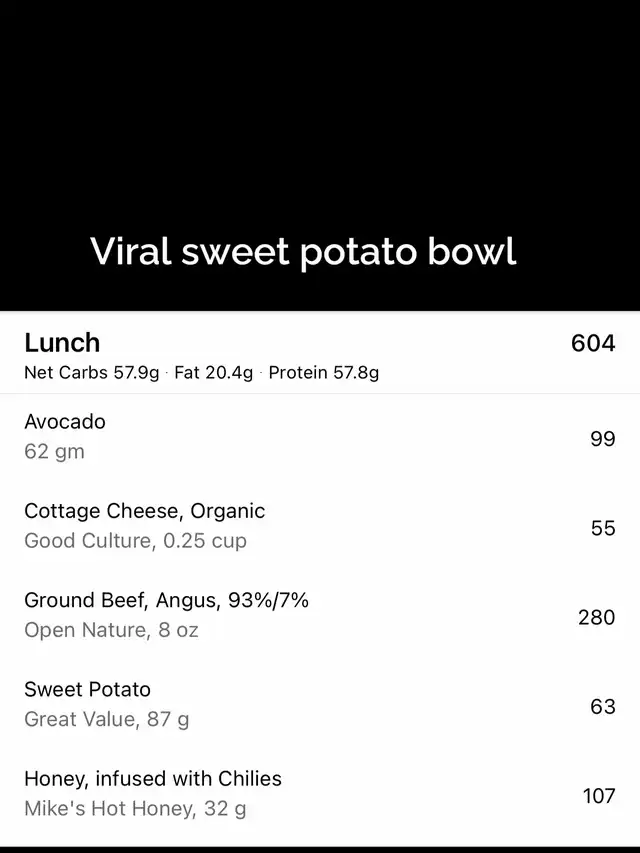Tap the 55 calorie value for Cottage Cheese
The height and width of the screenshot is (853, 640).
tap(602, 527)
